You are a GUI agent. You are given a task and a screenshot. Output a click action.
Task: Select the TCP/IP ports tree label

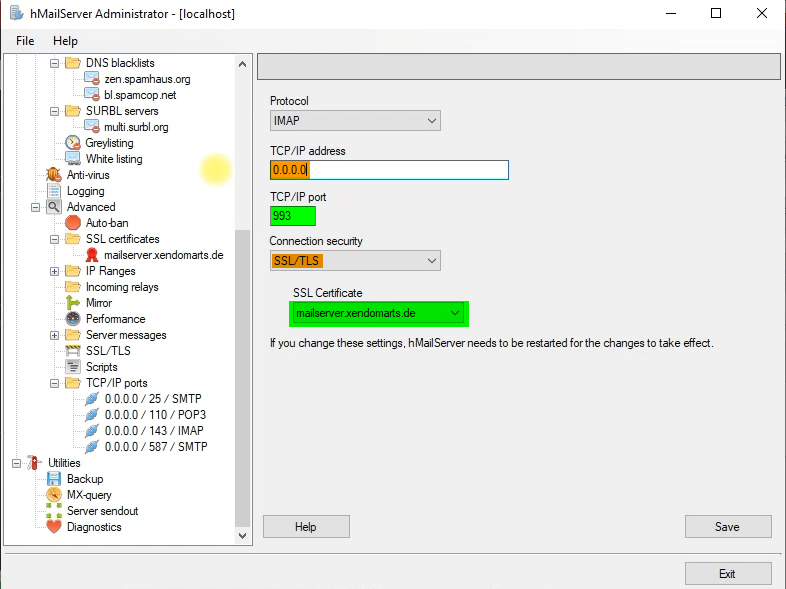pos(116,383)
